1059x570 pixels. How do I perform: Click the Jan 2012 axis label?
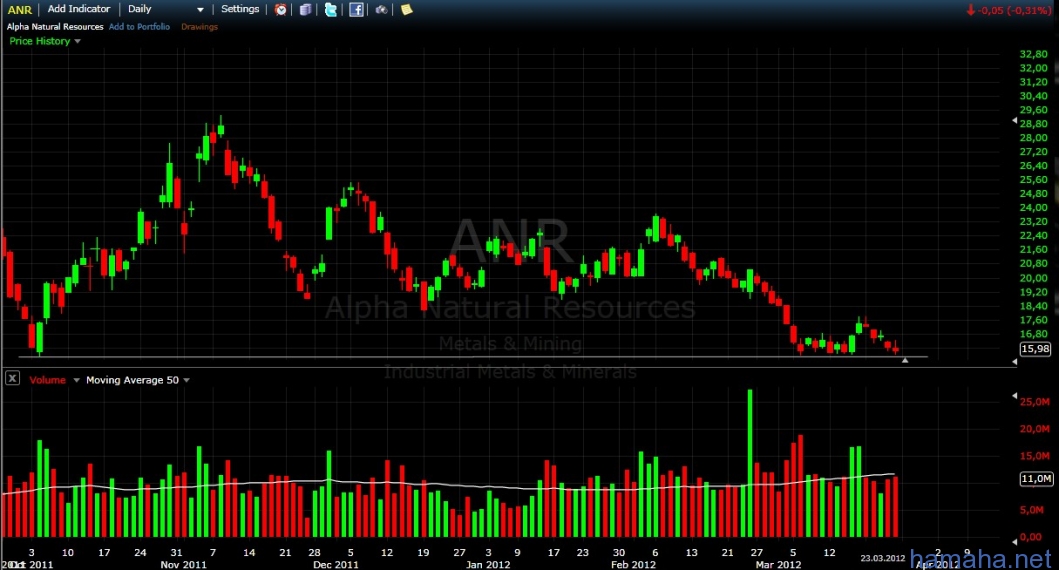[x=488, y=564]
